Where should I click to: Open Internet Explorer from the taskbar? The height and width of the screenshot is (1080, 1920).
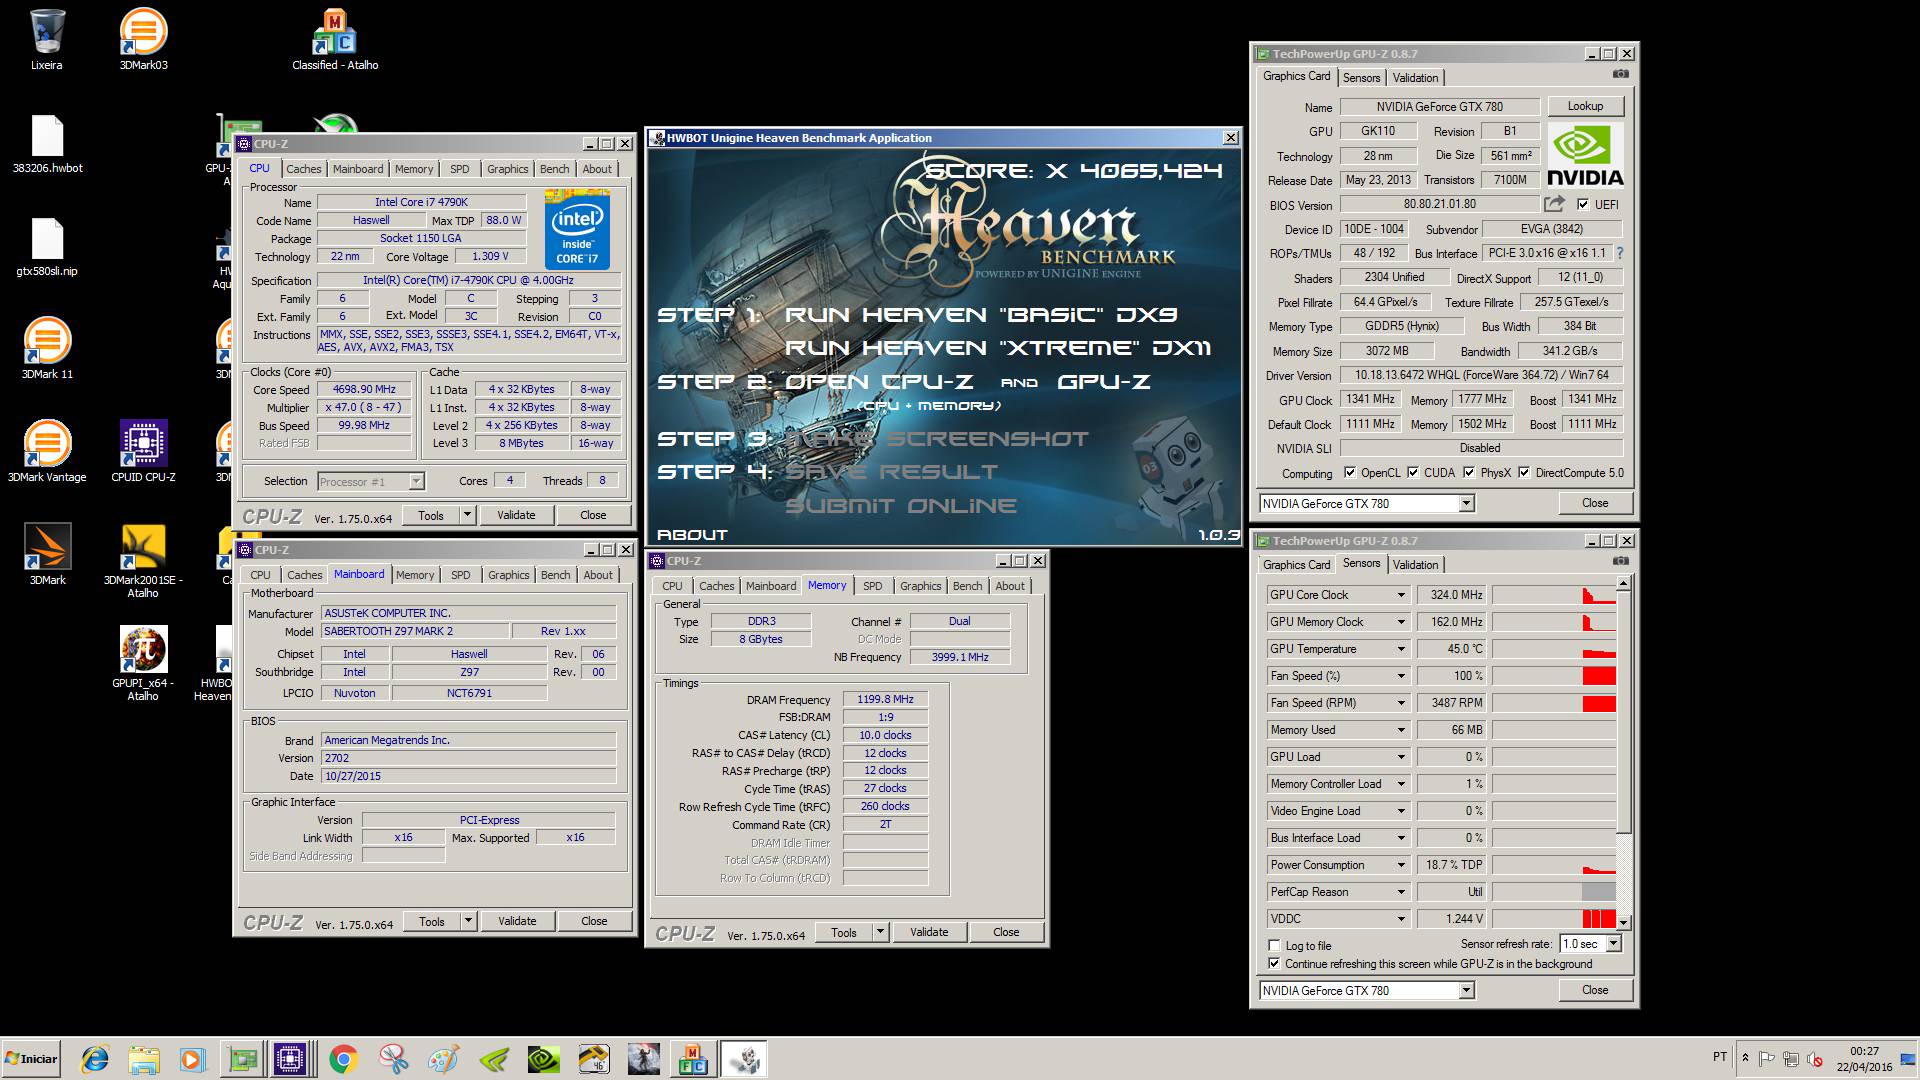pyautogui.click(x=95, y=1059)
